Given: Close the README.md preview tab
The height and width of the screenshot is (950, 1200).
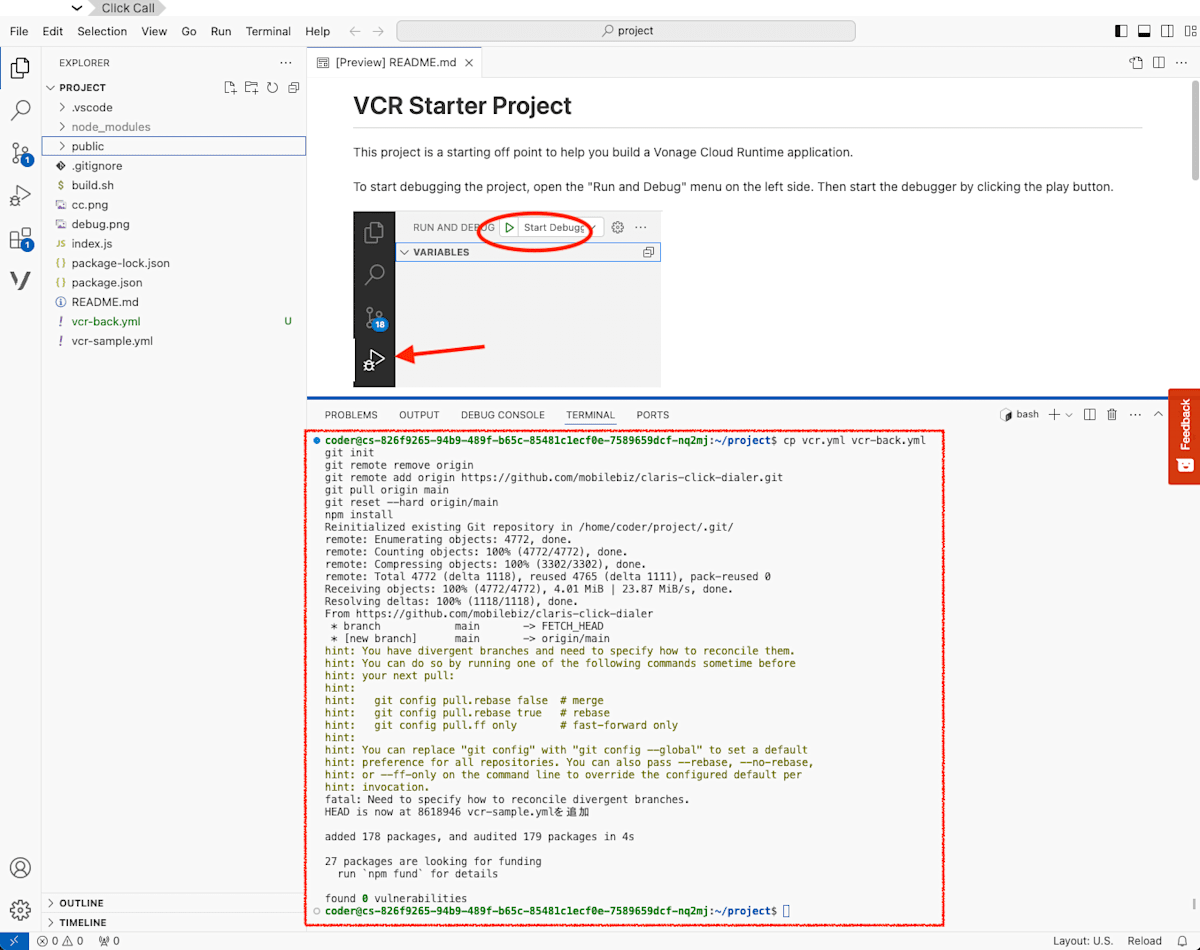Looking at the screenshot, I should 468,62.
